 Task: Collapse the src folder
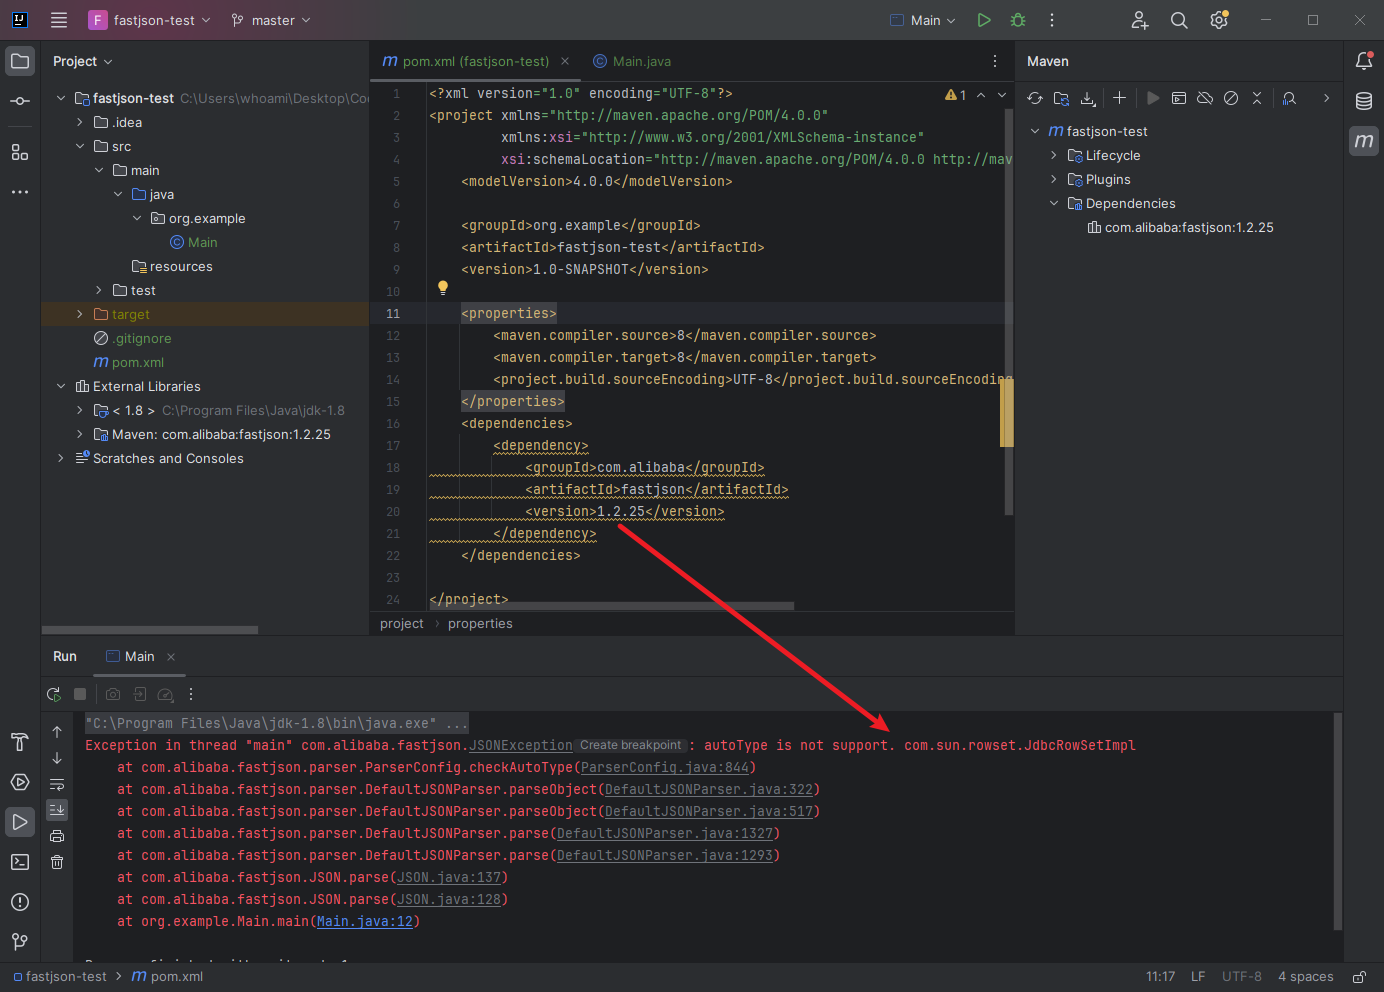[x=80, y=146]
